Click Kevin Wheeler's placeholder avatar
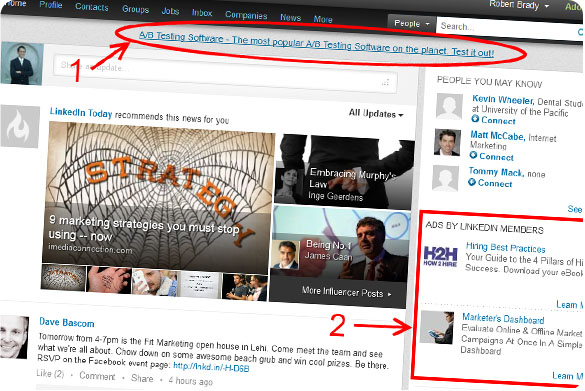 (450, 106)
